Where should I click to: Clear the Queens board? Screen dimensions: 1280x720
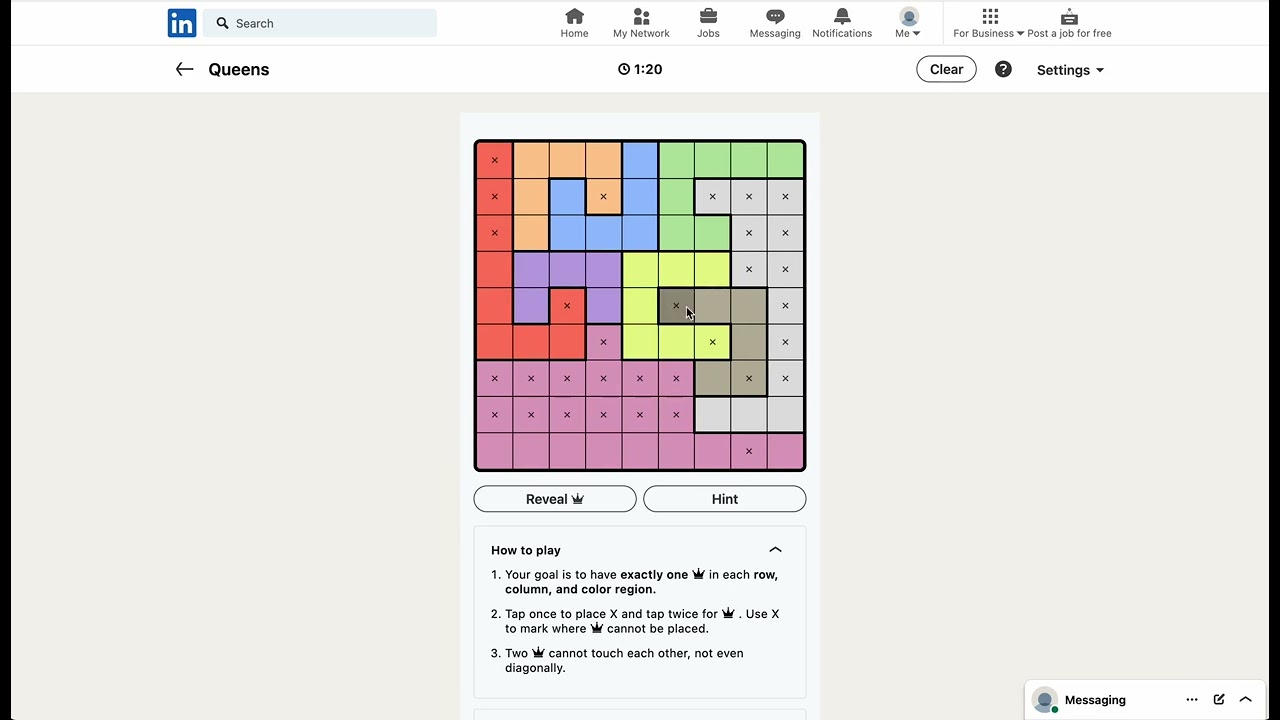946,69
